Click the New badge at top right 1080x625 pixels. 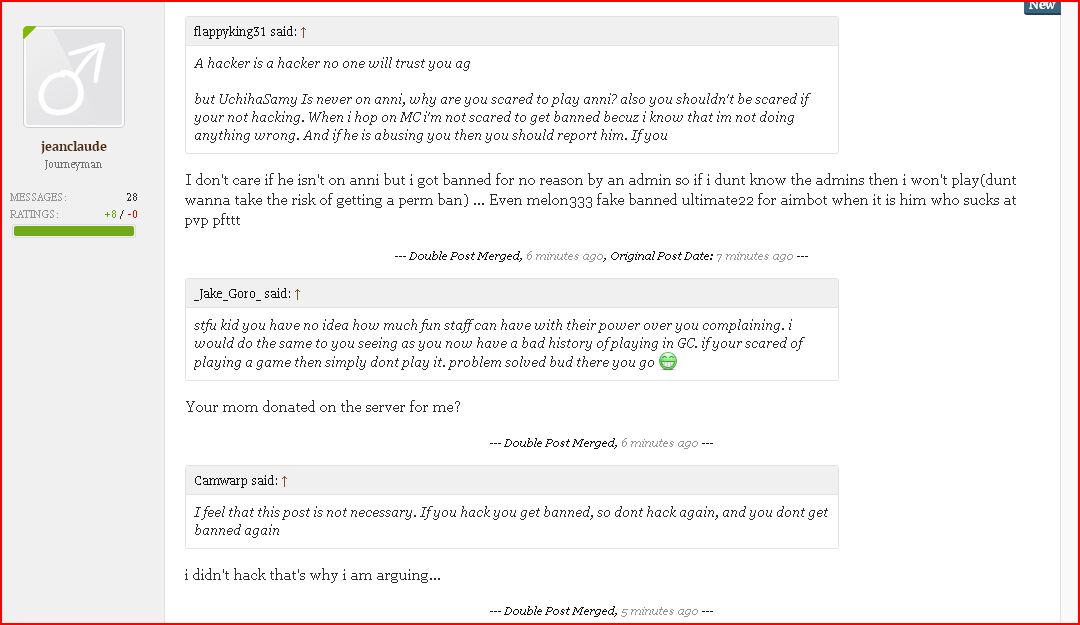pos(1041,6)
